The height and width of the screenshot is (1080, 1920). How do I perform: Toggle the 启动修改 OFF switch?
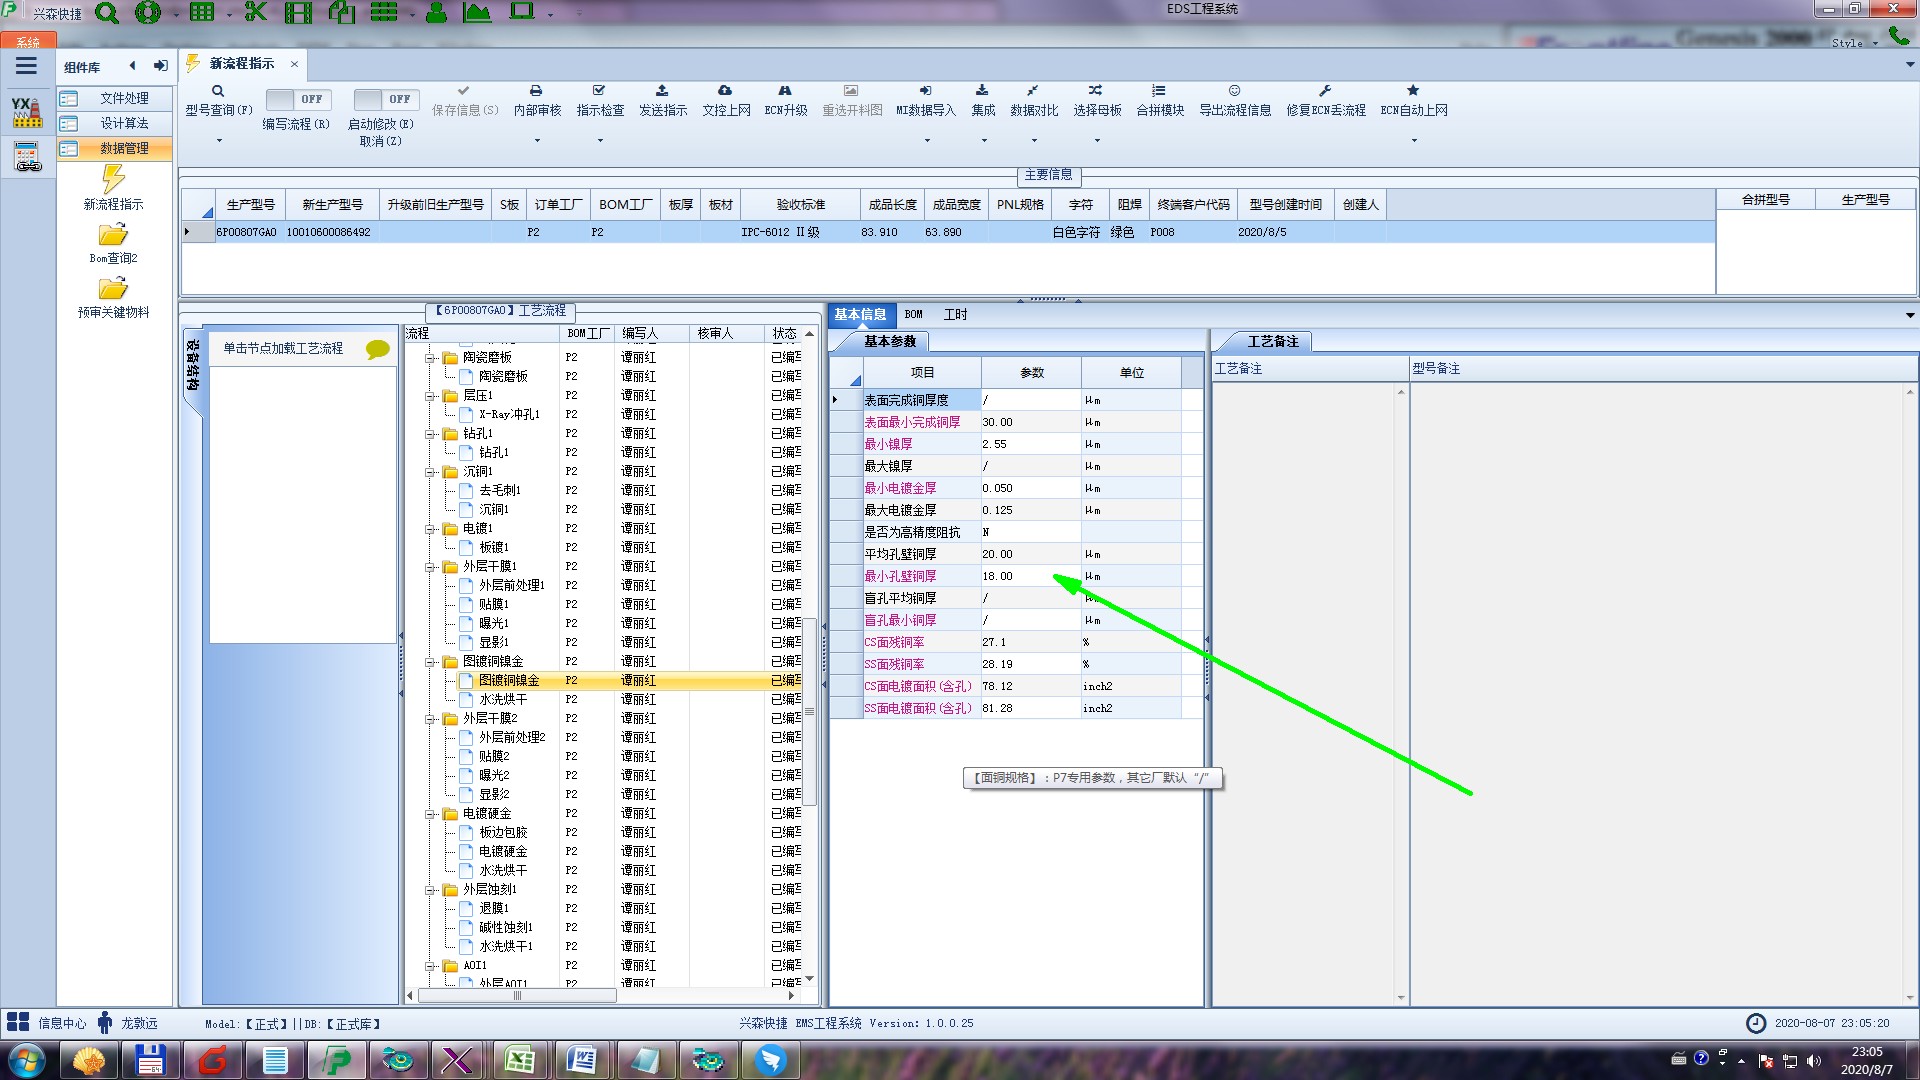(384, 99)
